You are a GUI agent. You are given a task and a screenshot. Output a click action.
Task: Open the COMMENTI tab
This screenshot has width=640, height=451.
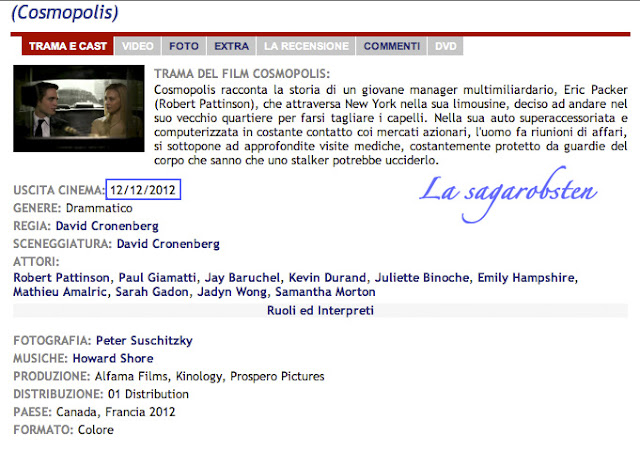click(392, 46)
